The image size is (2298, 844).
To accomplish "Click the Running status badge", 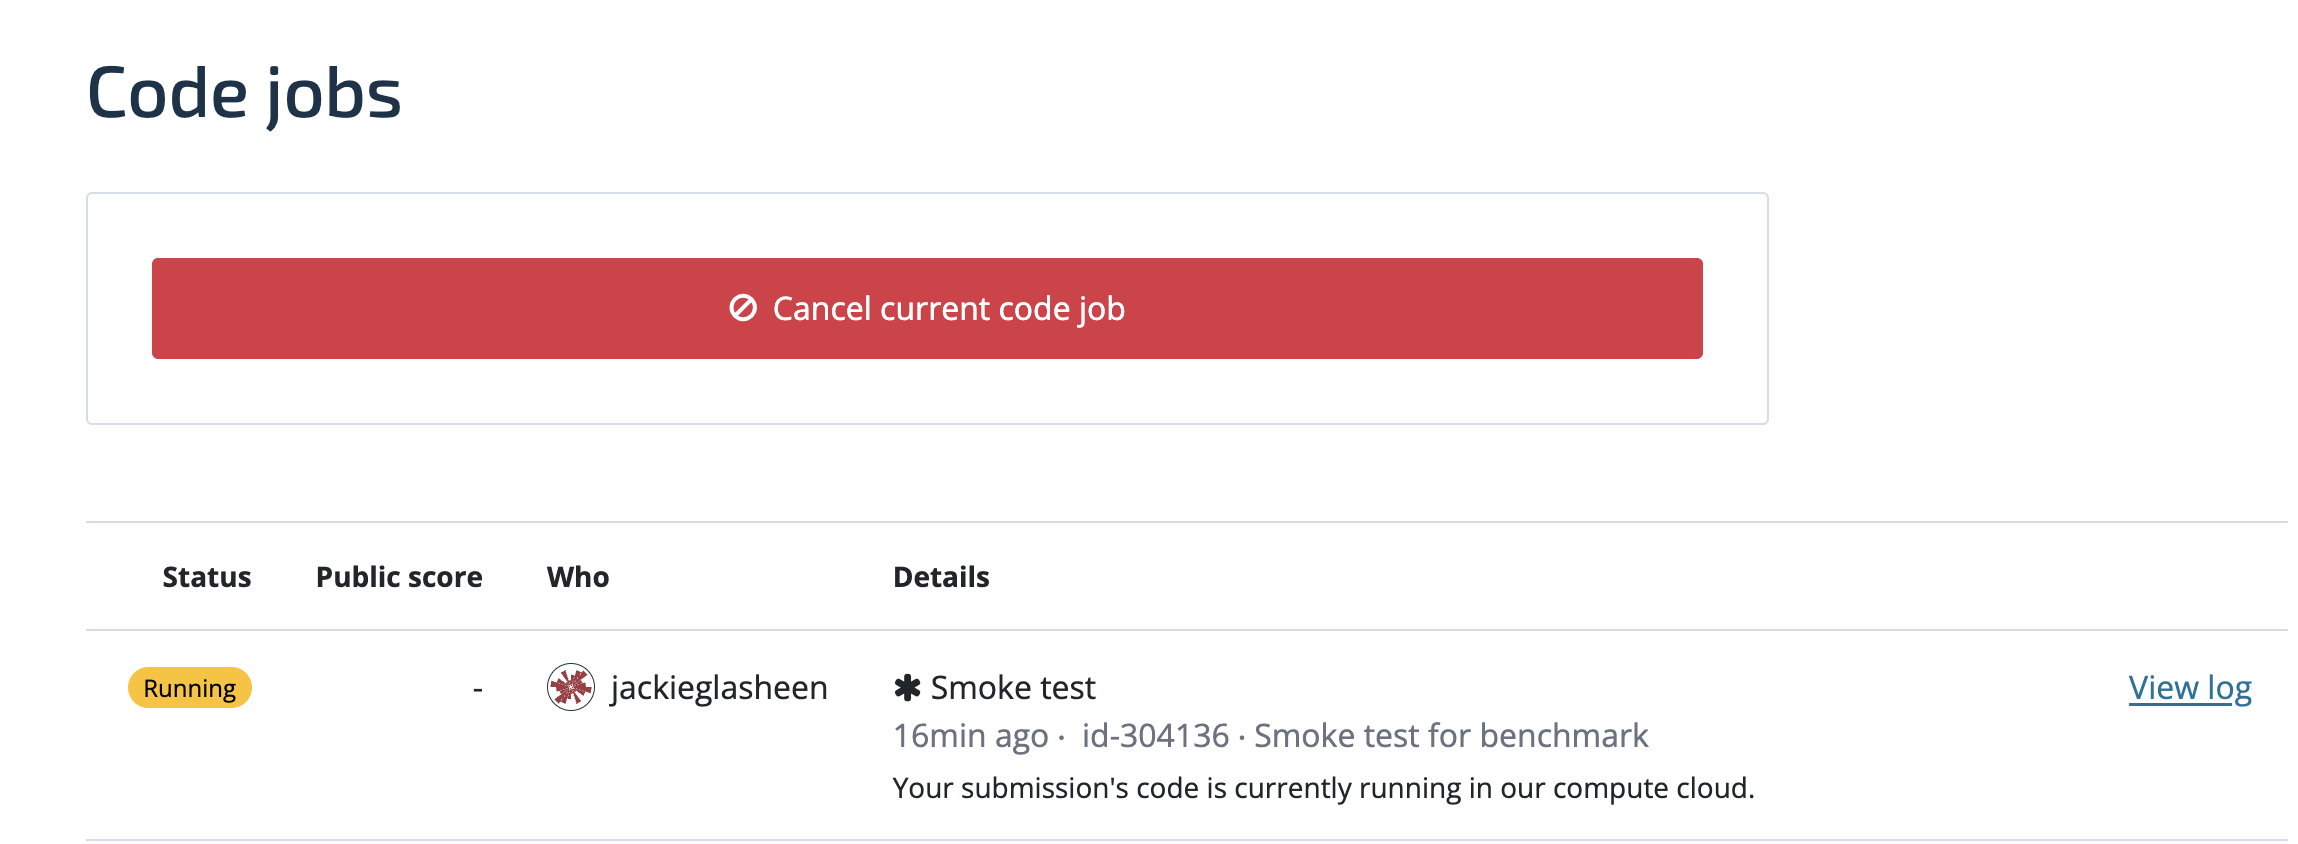I will pos(189,688).
